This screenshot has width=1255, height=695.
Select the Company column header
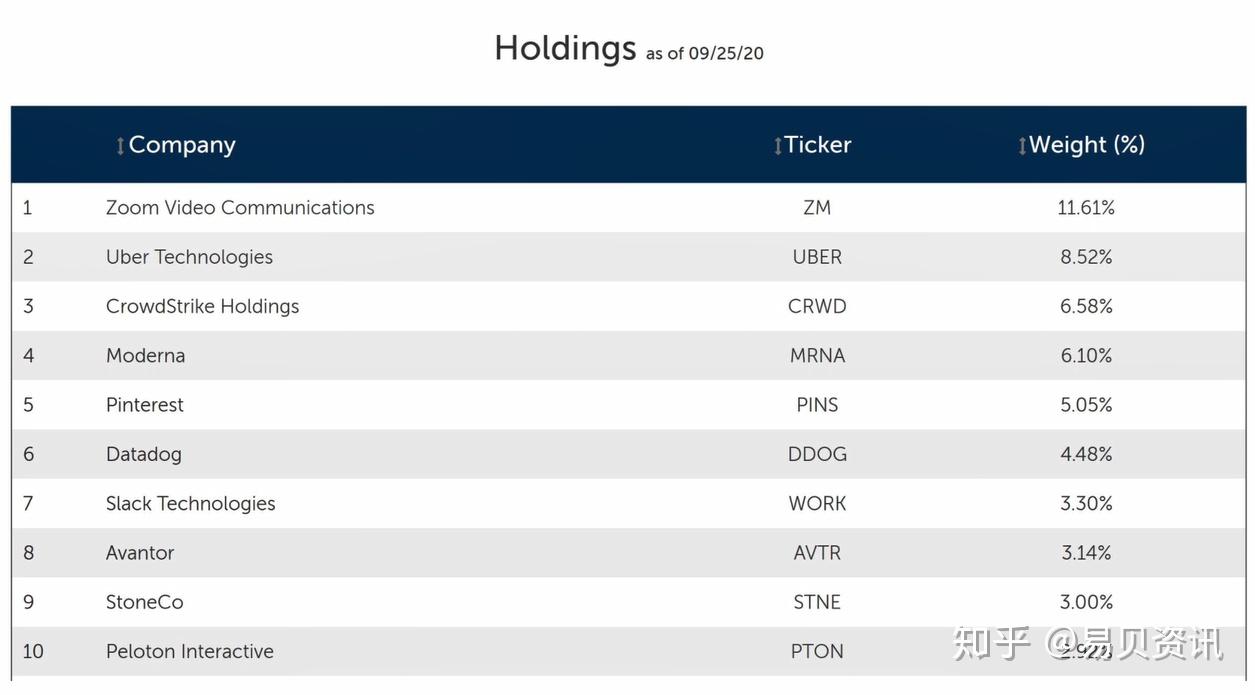point(181,145)
